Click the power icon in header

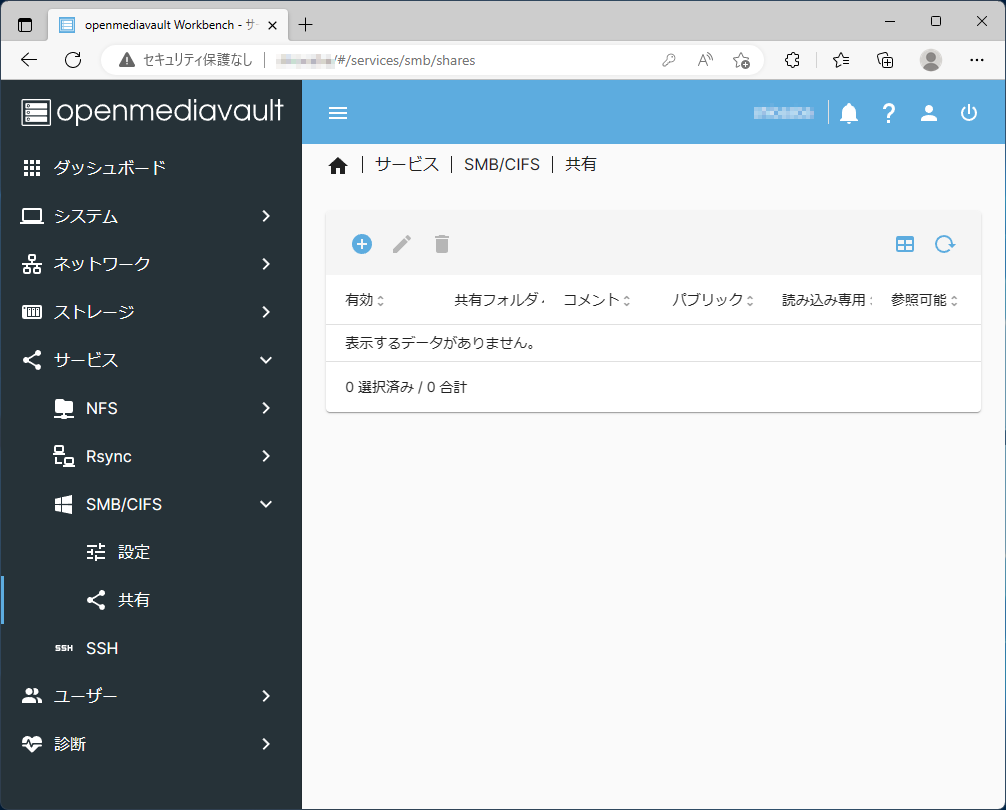coord(969,113)
